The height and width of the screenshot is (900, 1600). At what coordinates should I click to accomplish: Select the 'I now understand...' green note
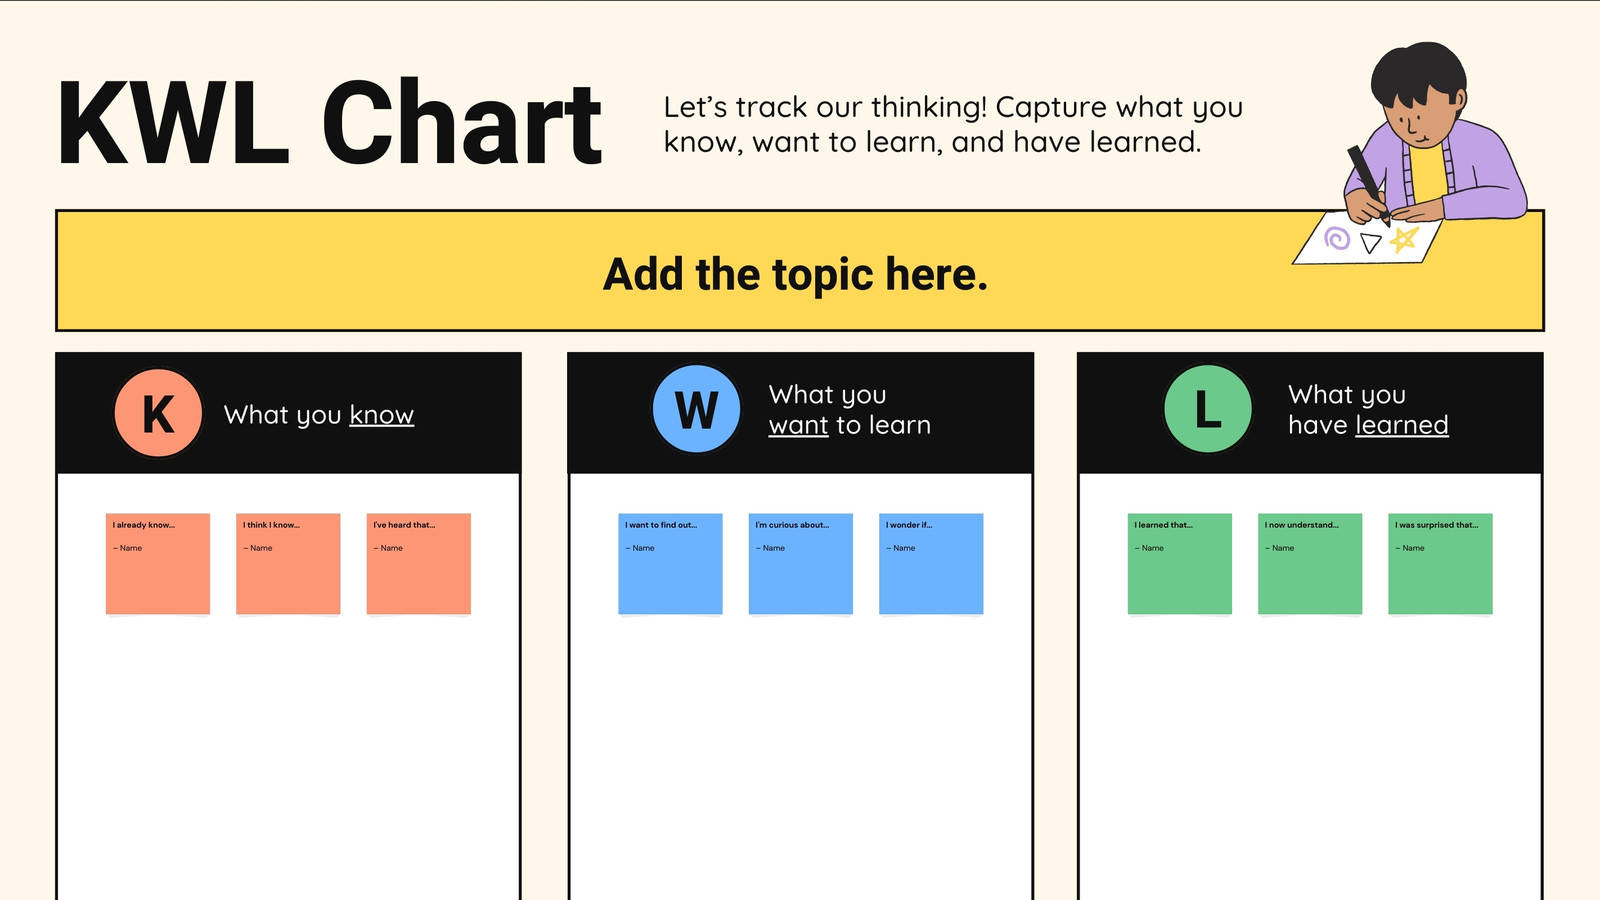tap(1310, 564)
